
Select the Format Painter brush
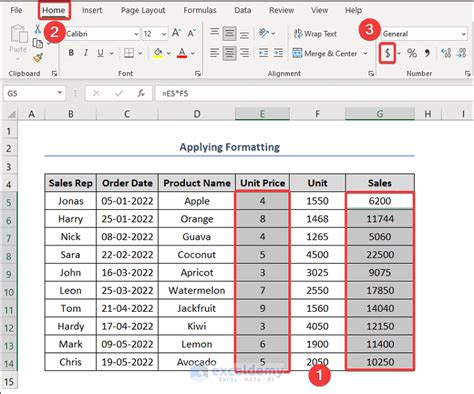38,58
